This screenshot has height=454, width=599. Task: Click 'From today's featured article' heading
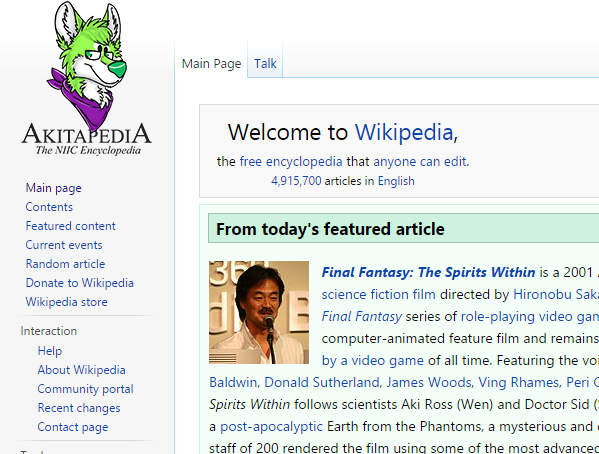click(x=330, y=229)
